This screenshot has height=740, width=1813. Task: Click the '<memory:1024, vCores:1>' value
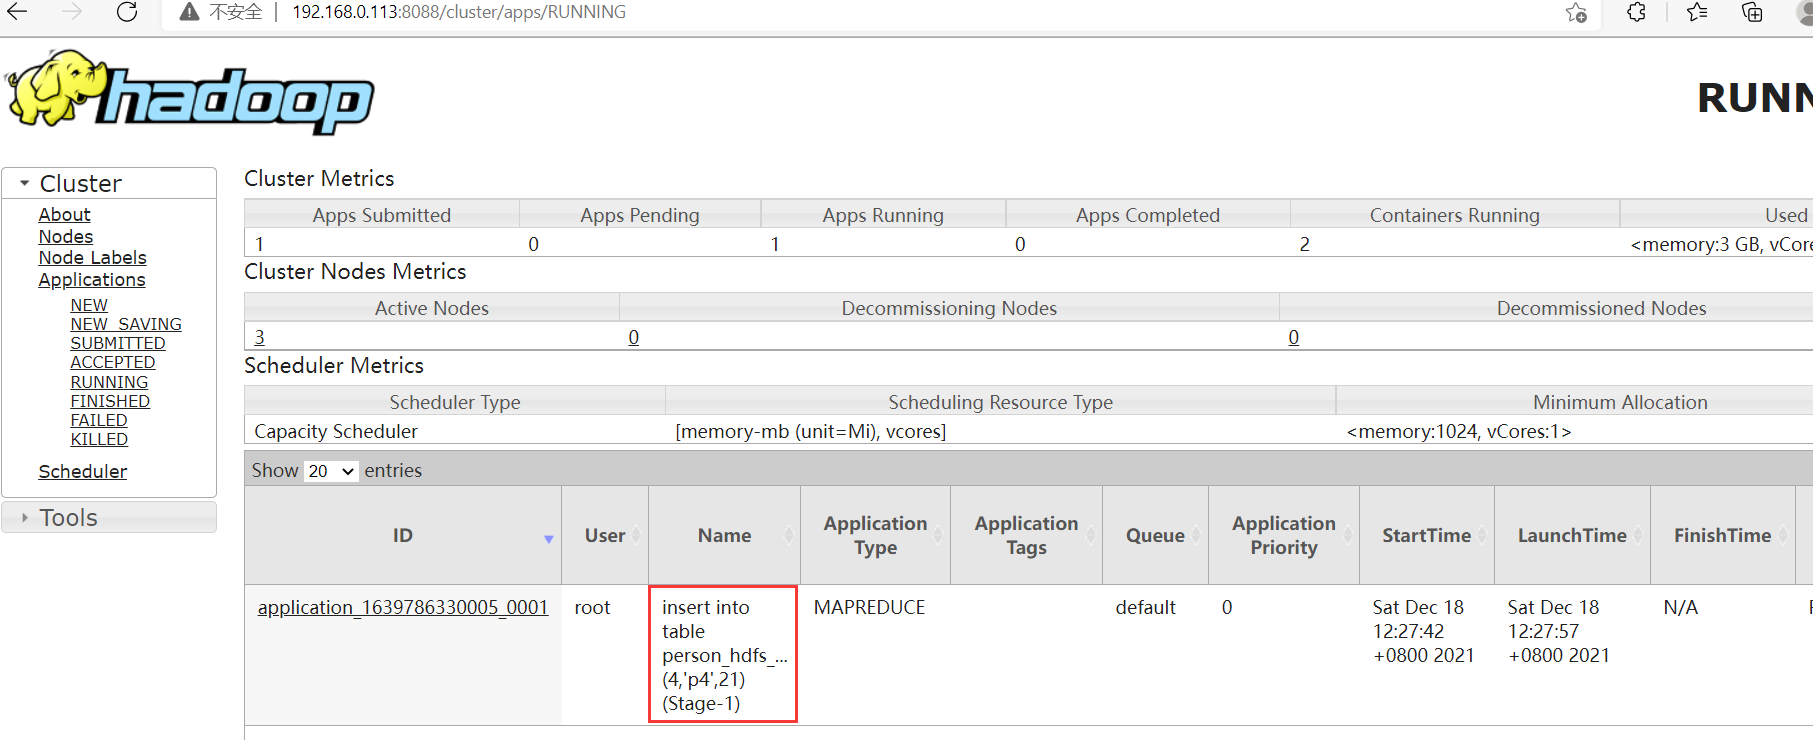pyautogui.click(x=1459, y=432)
